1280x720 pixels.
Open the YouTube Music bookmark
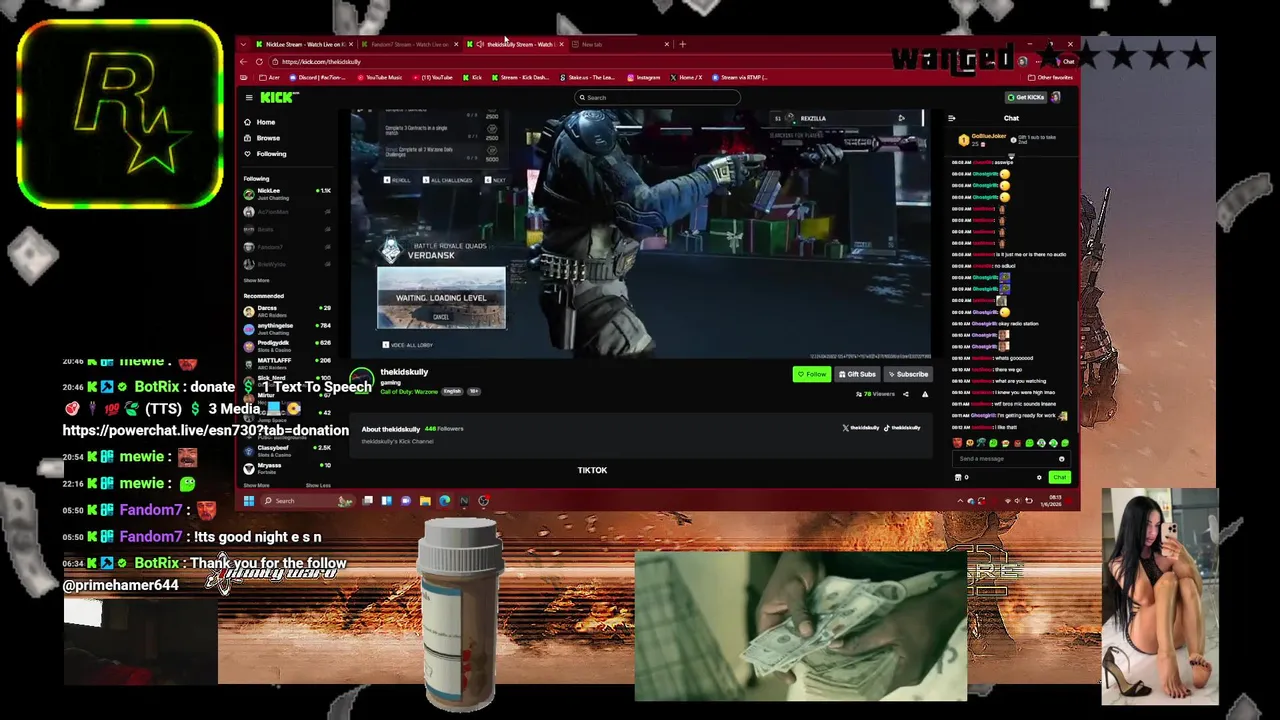380,77
